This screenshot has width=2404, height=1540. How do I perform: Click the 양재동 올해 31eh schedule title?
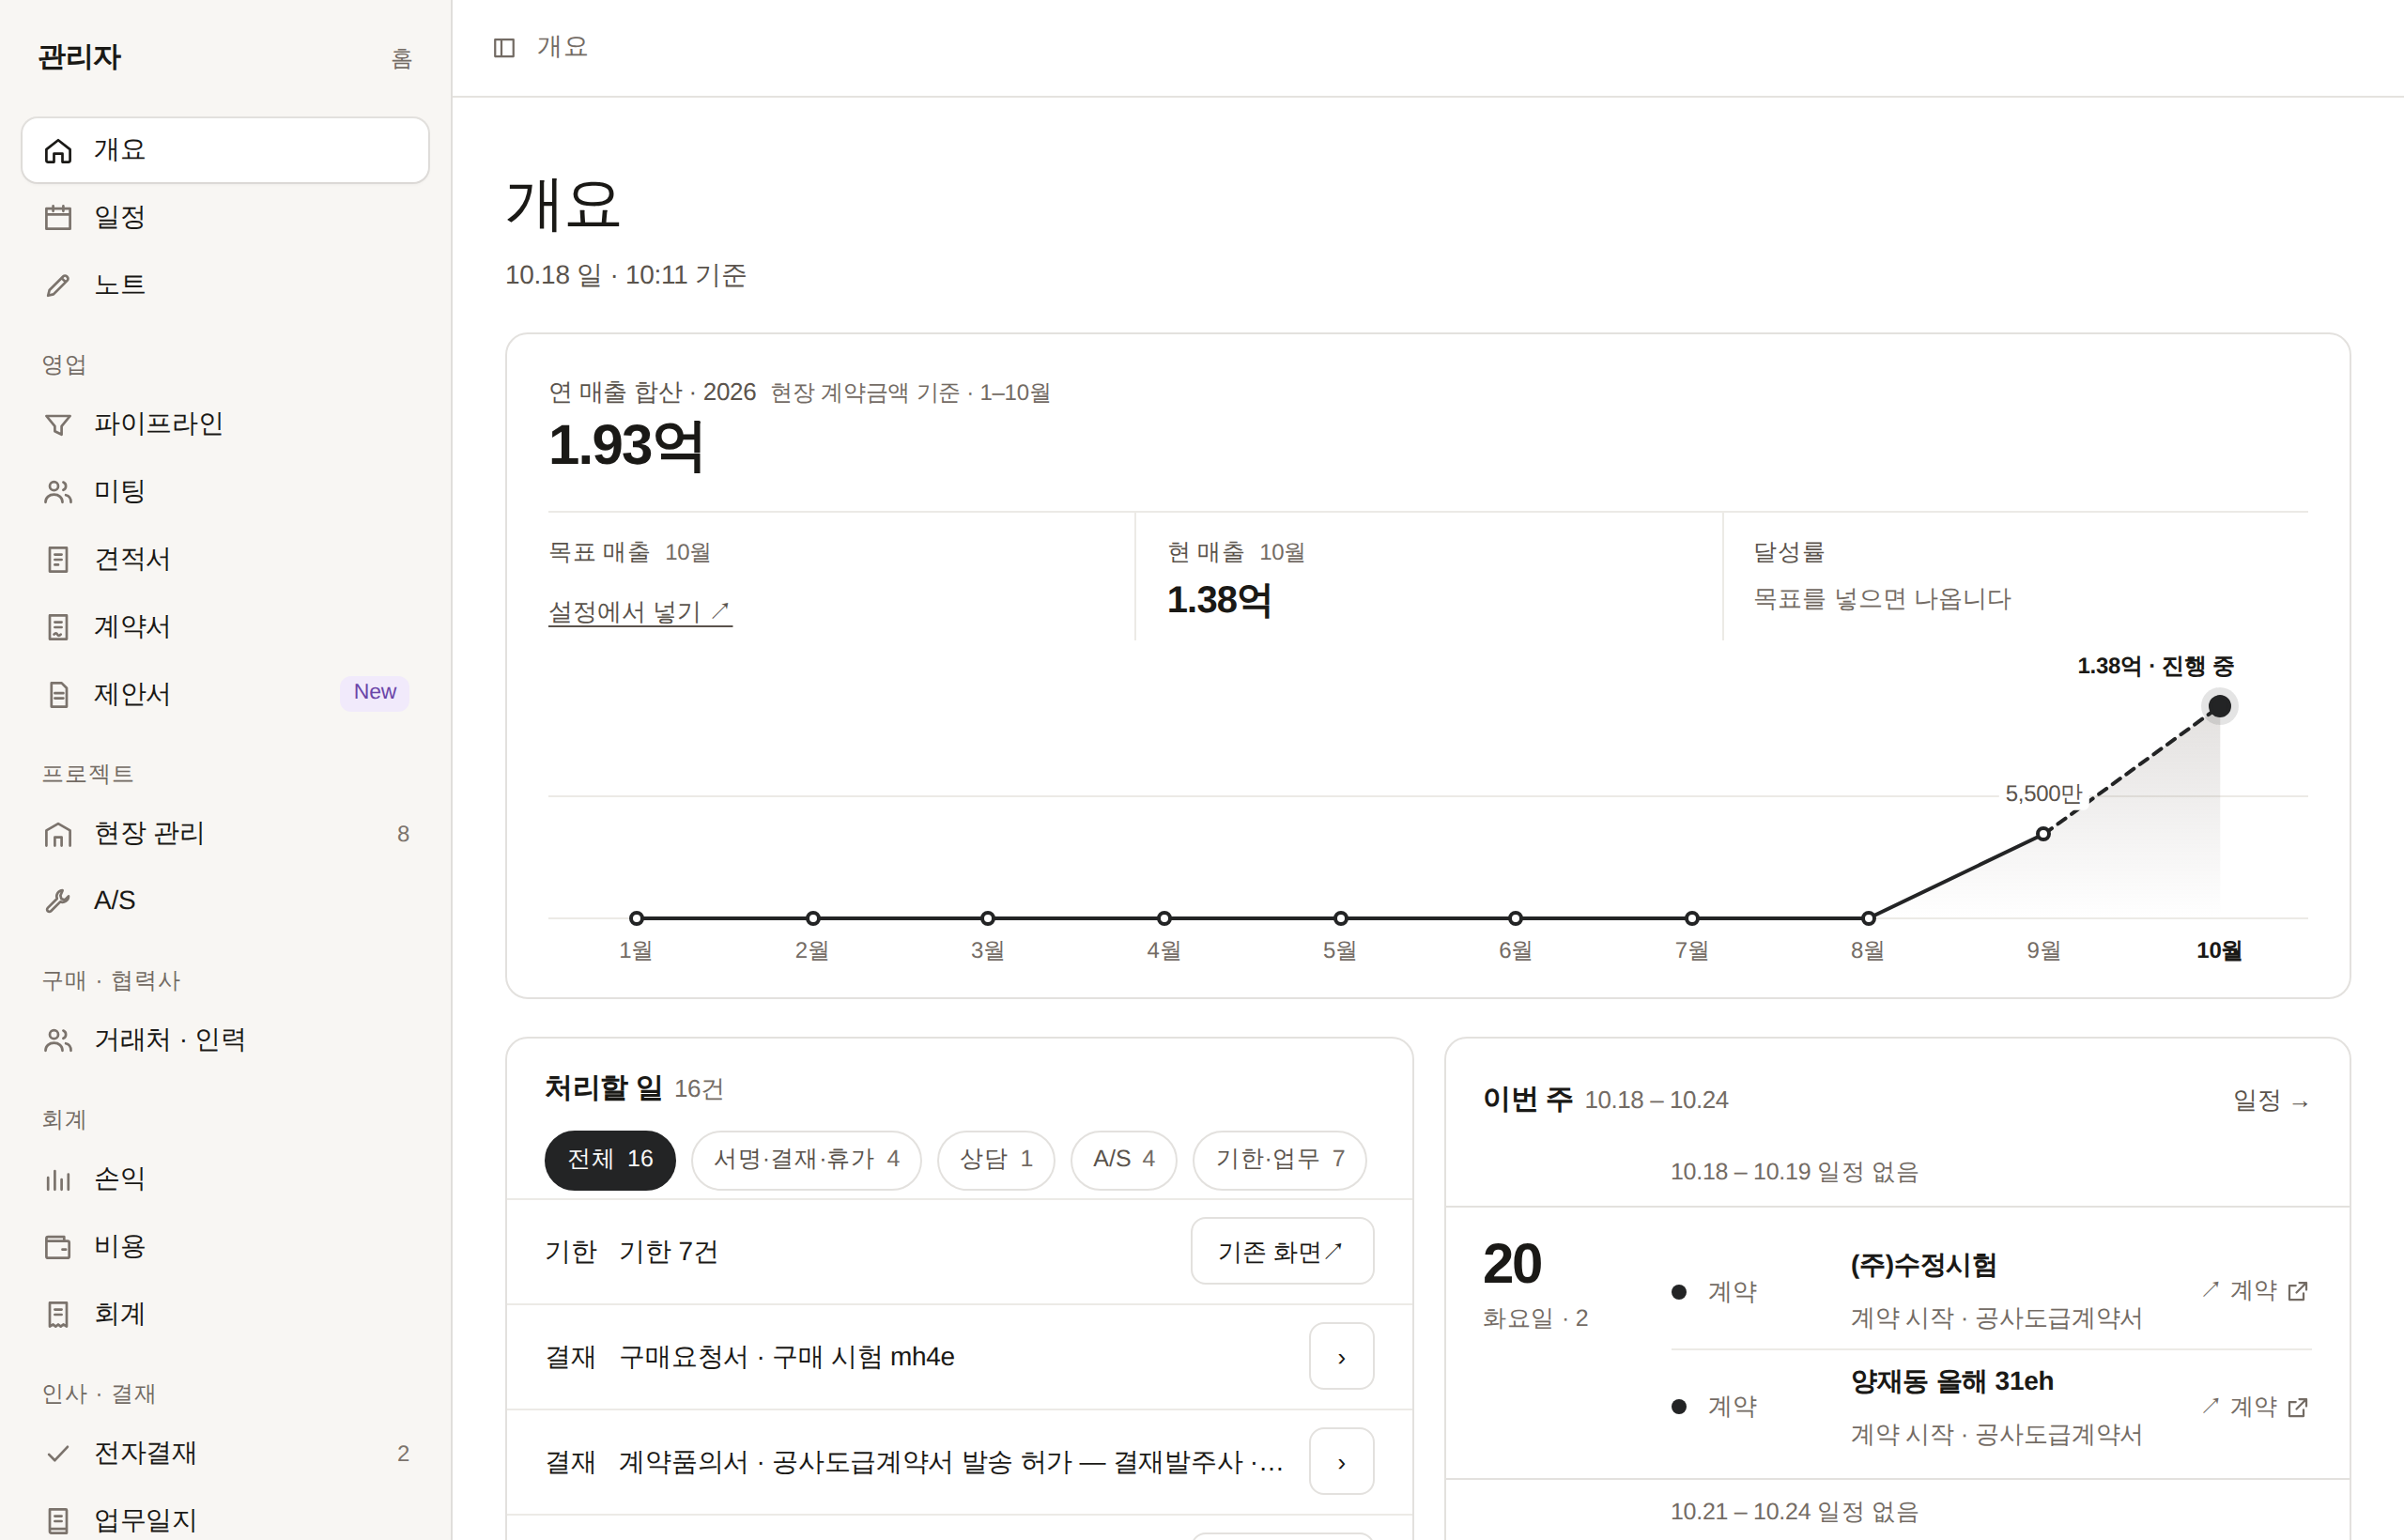[x=1952, y=1382]
